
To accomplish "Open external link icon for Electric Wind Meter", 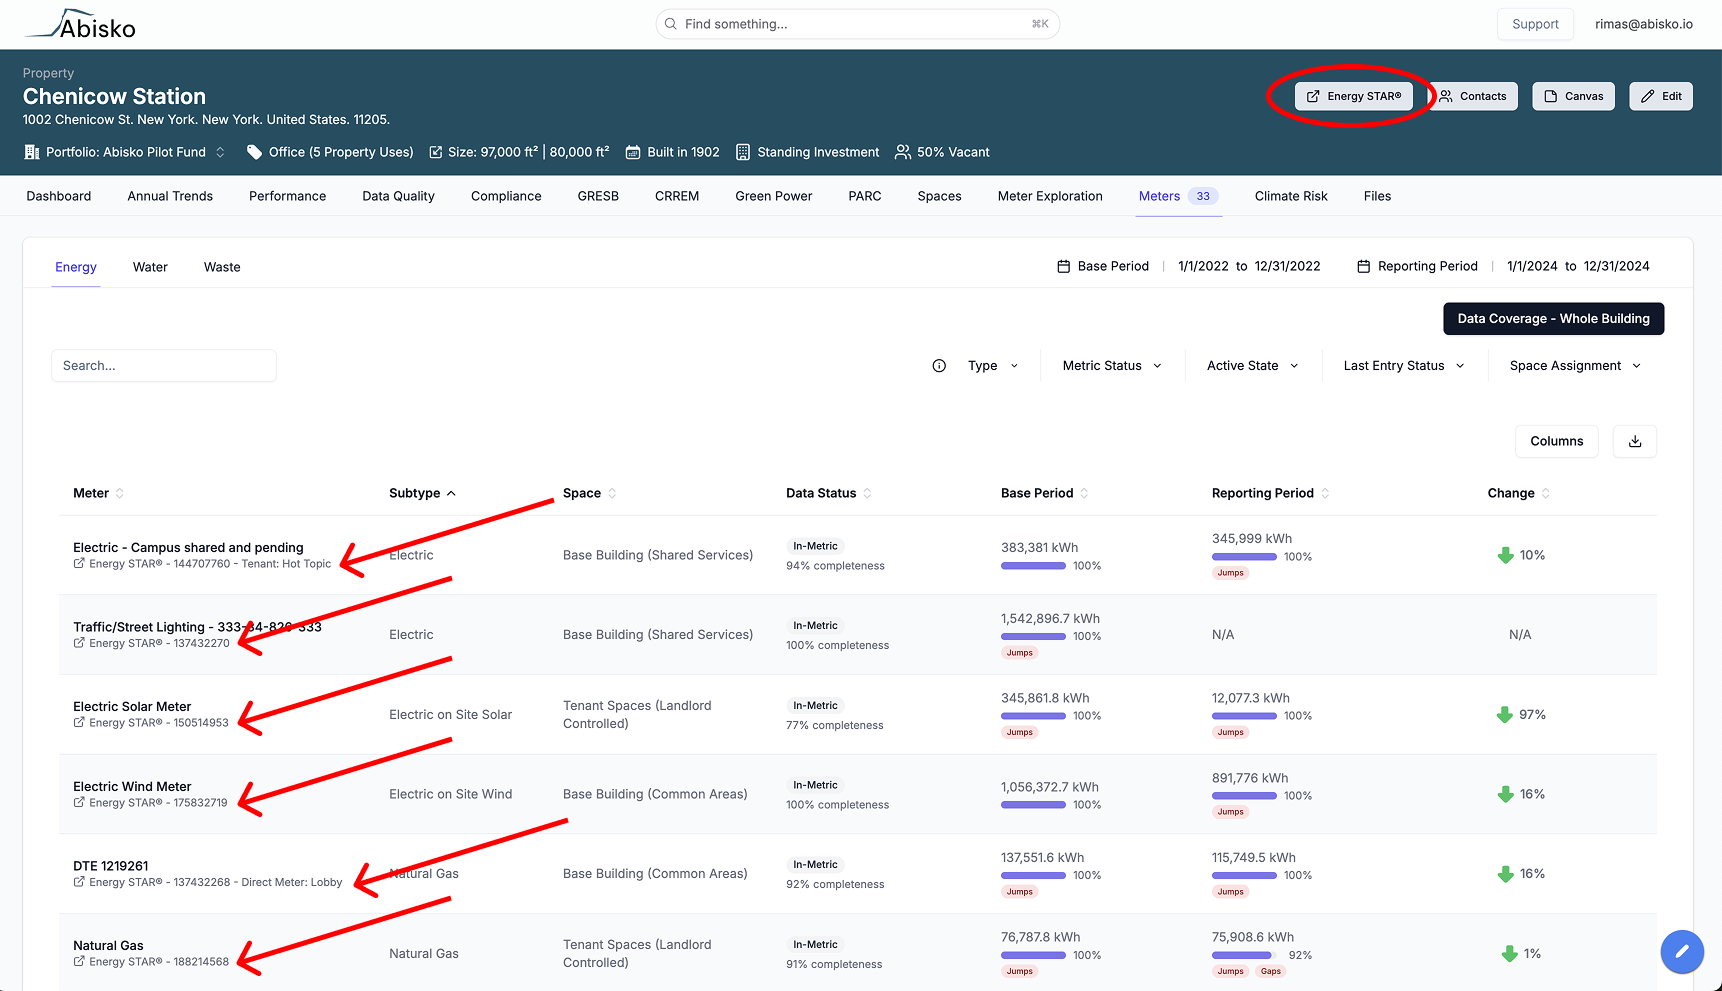I will coord(79,802).
